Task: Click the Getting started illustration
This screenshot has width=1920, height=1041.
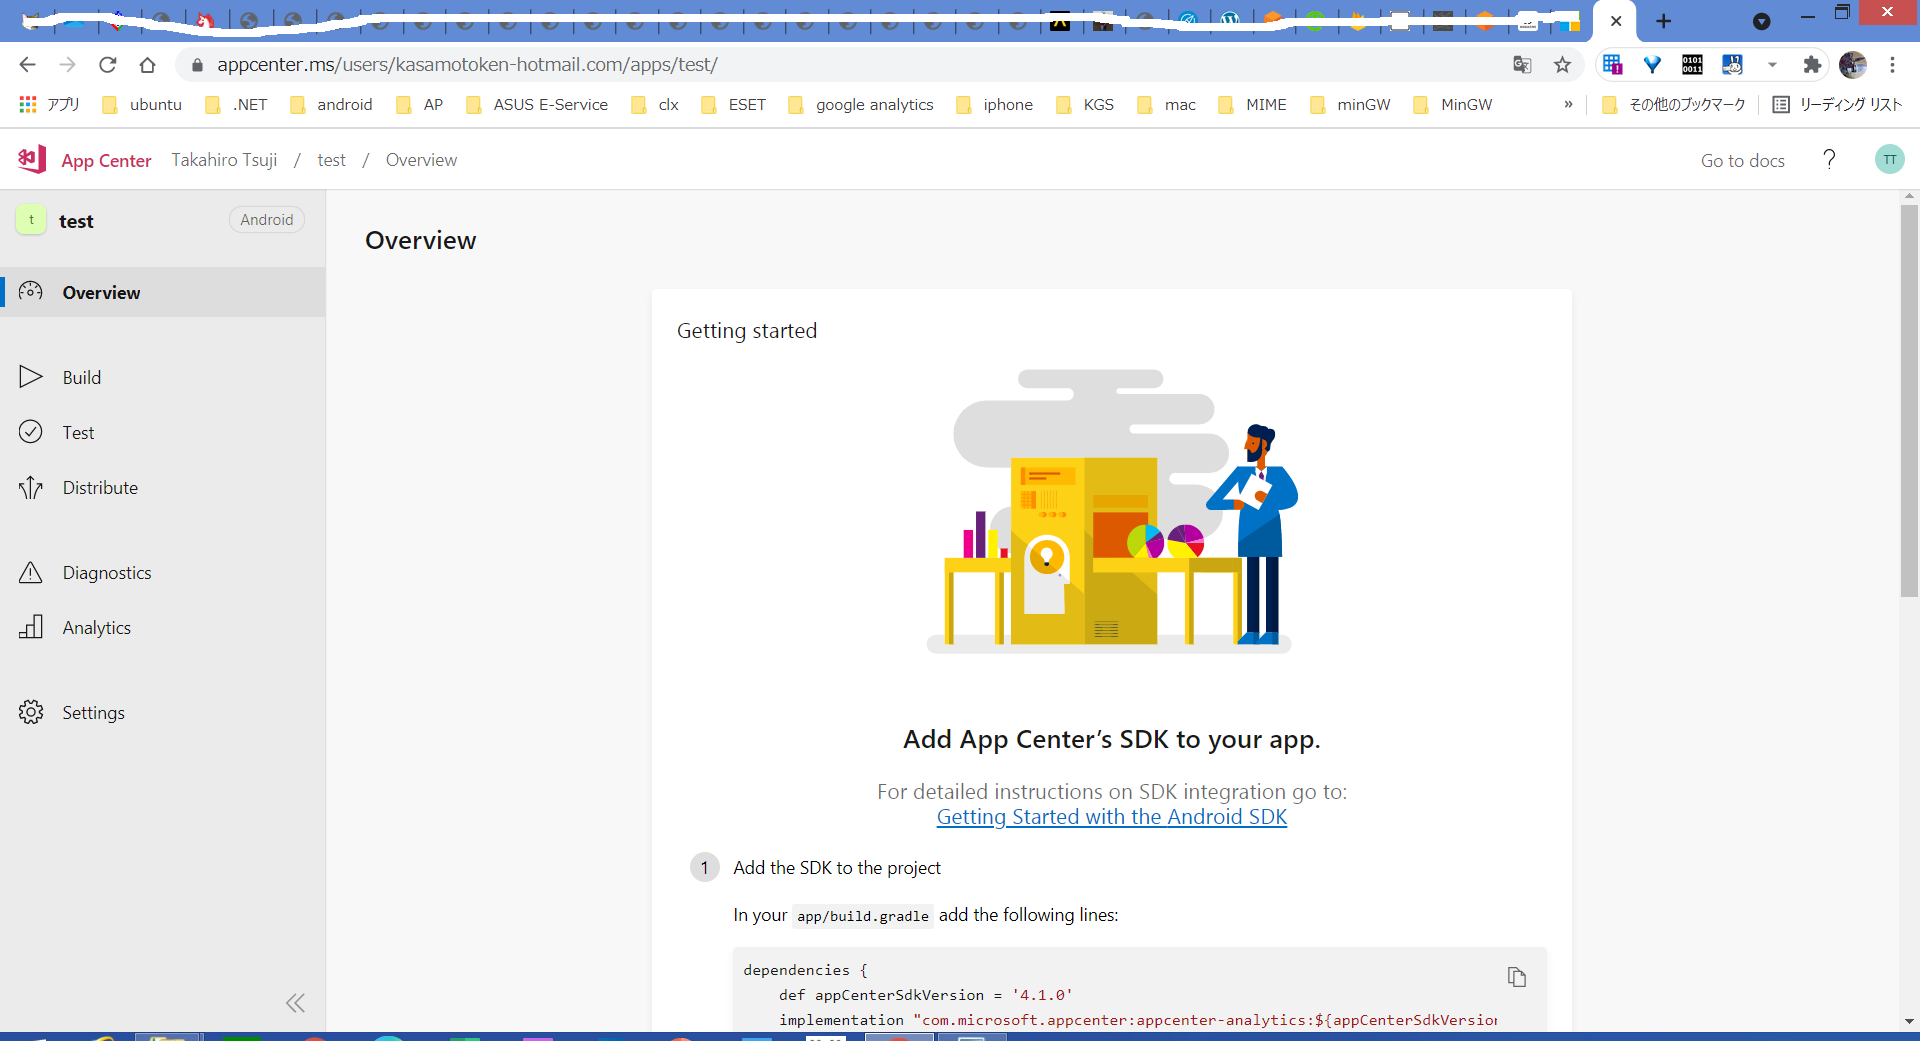Action: coord(1111,511)
